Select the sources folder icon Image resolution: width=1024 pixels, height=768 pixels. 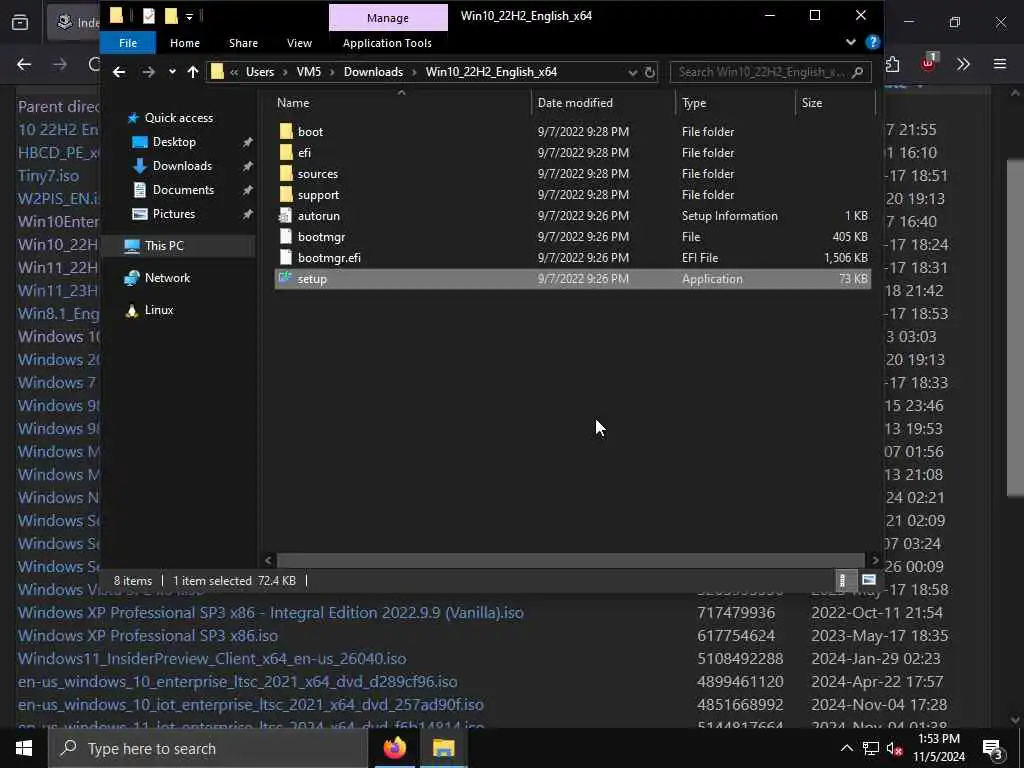[286, 174]
